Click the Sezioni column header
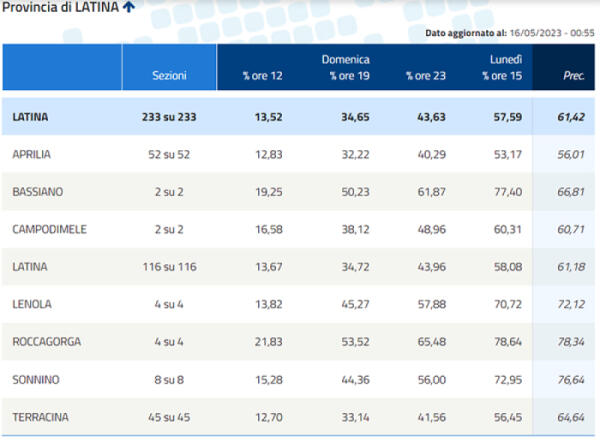 coord(169,75)
